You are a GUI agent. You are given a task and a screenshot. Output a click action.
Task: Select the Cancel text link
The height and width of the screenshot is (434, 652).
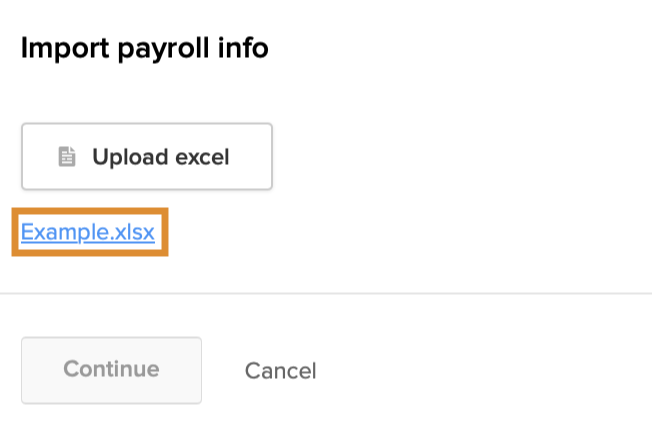point(280,371)
